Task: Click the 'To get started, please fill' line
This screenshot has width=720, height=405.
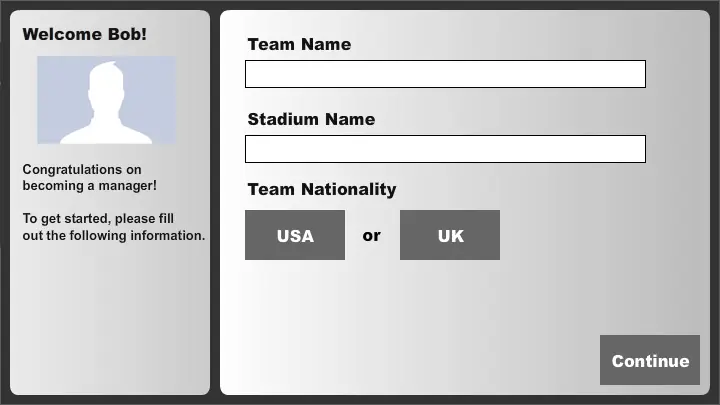Action: click(x=99, y=219)
